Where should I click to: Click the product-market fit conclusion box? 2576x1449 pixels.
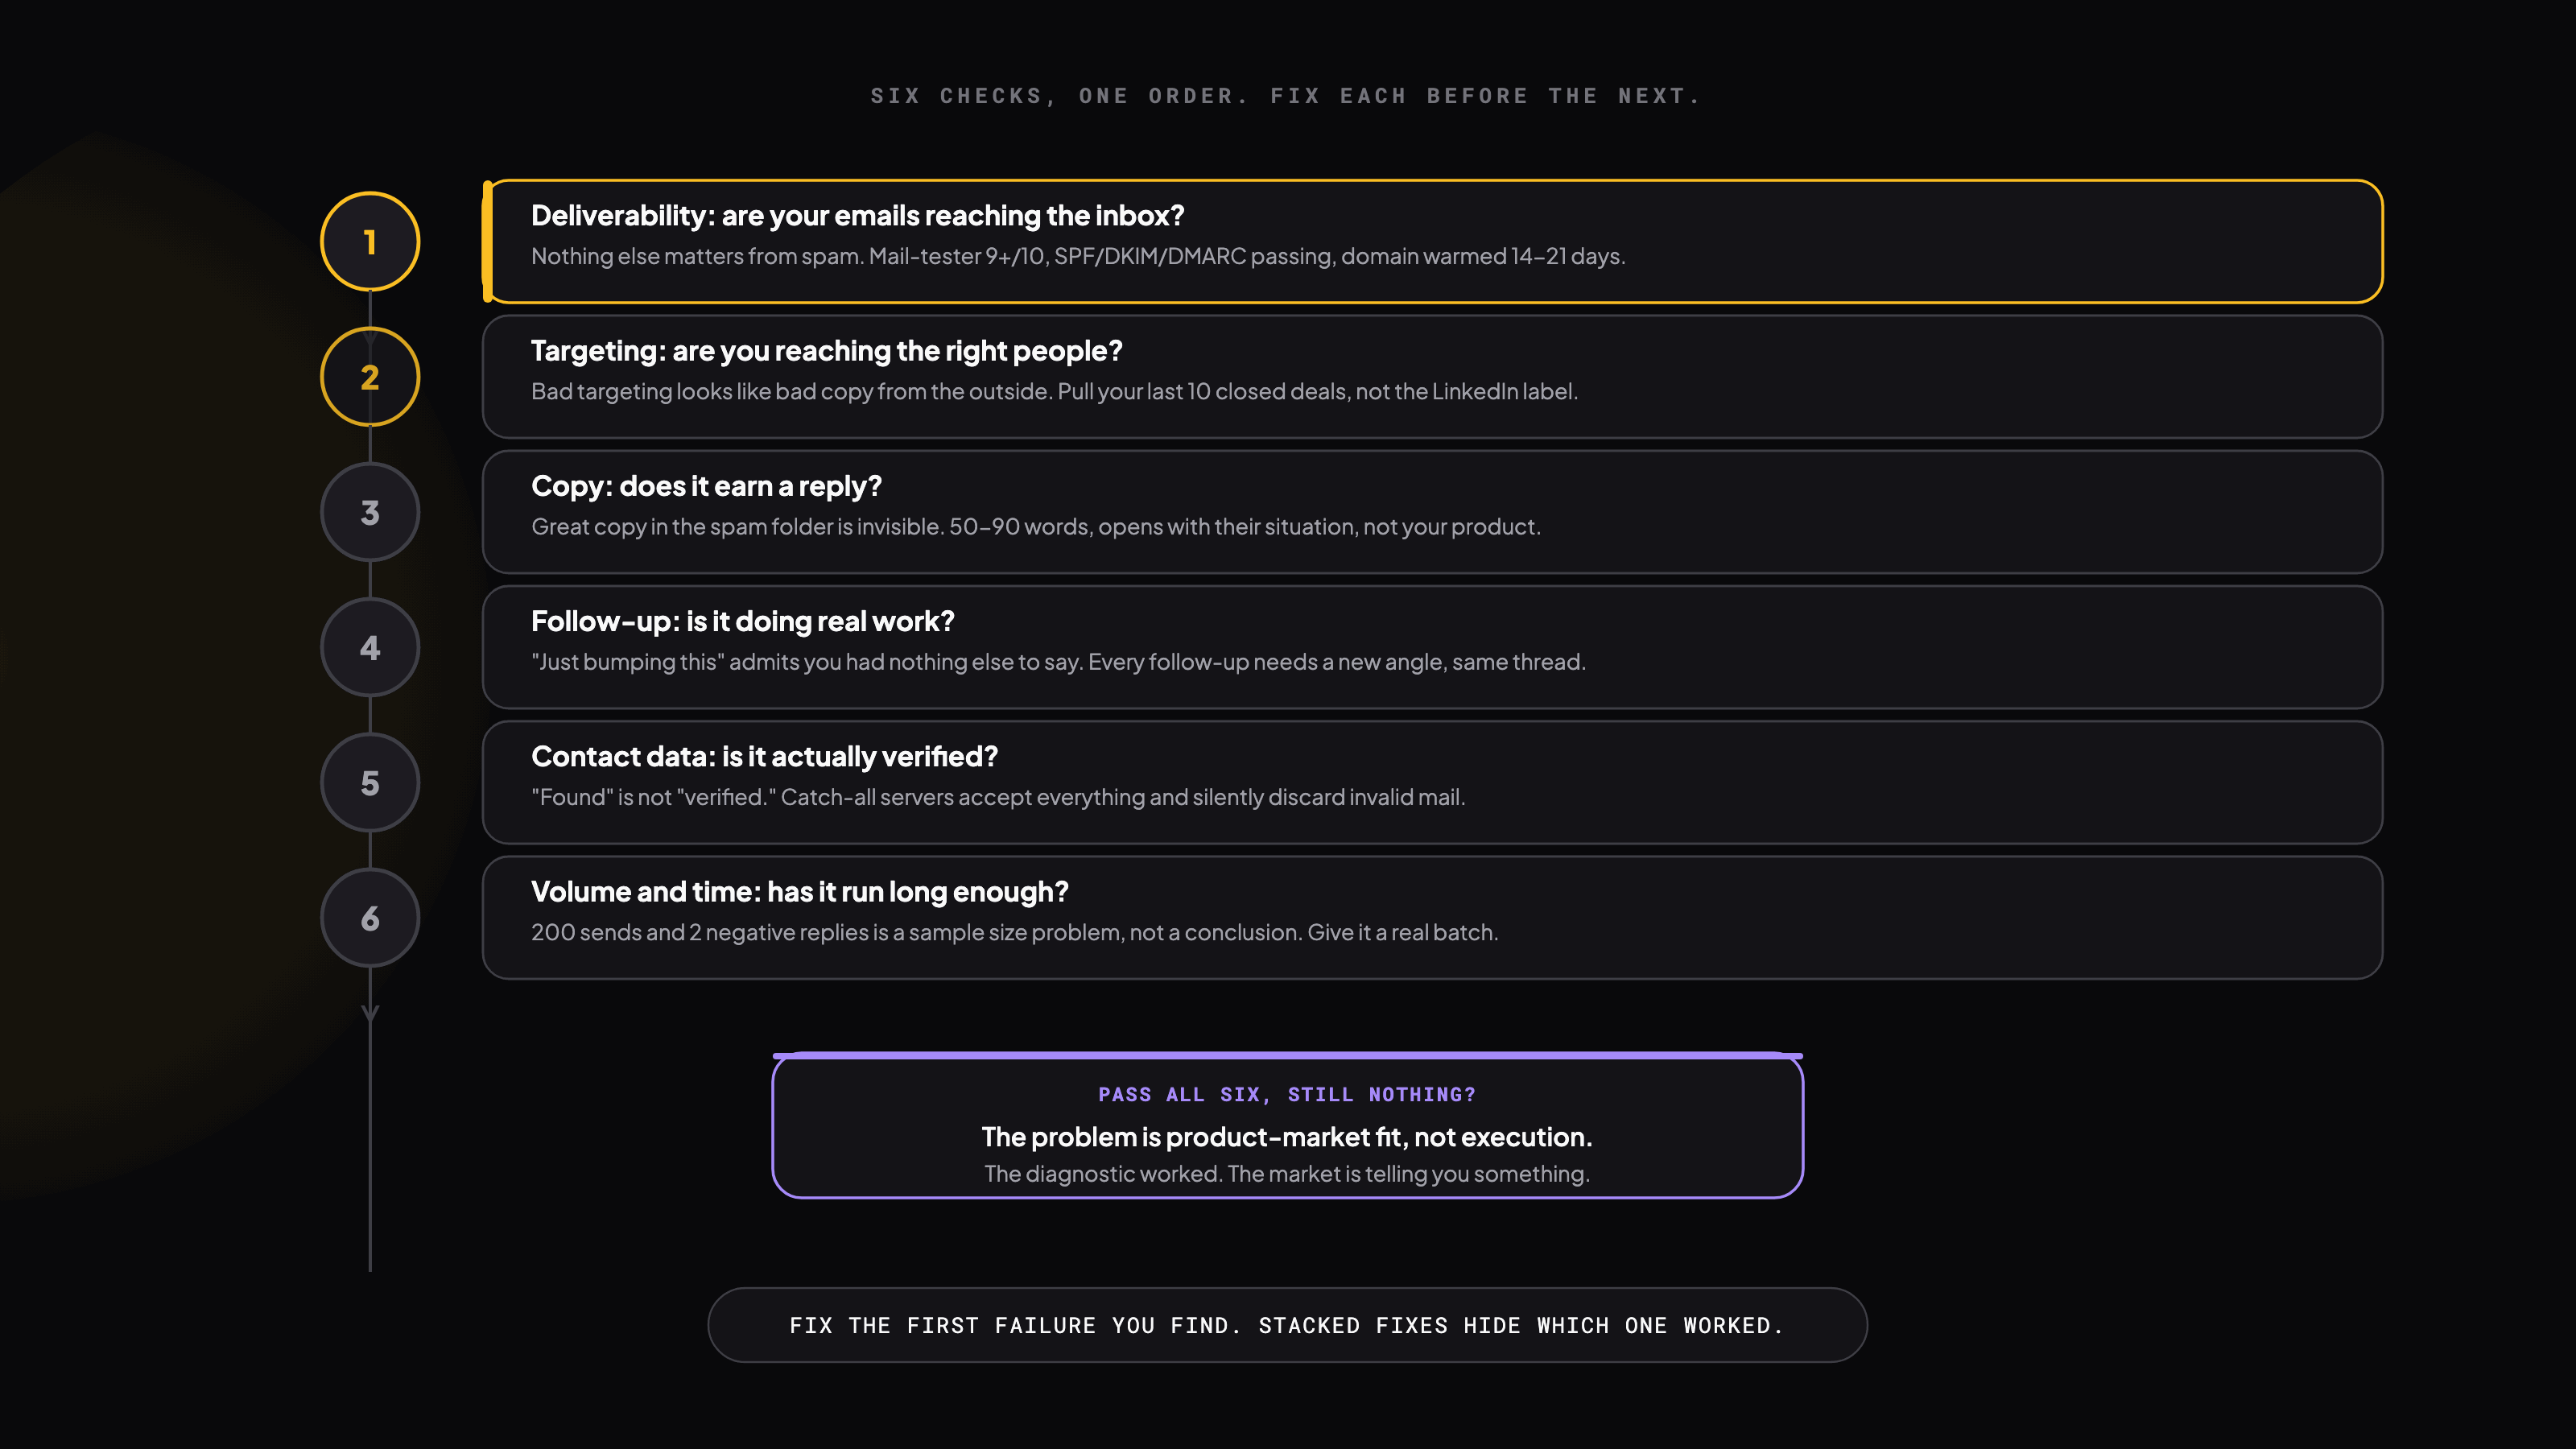point(1287,1125)
